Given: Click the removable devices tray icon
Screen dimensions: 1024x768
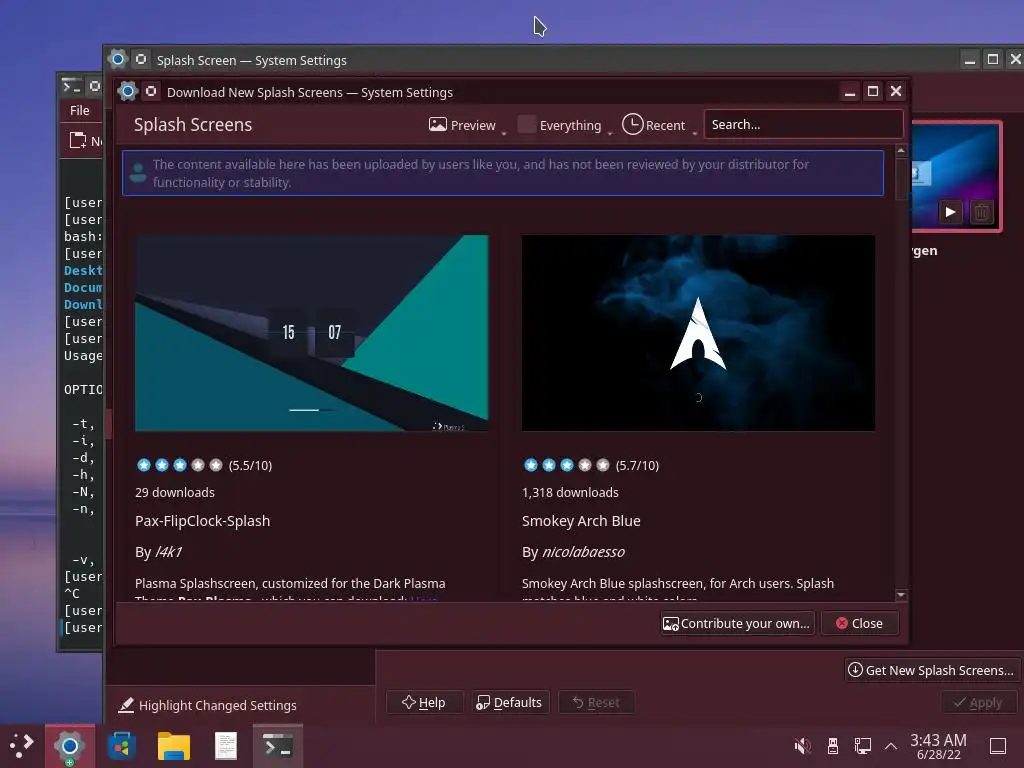Looking at the screenshot, I should (x=833, y=746).
